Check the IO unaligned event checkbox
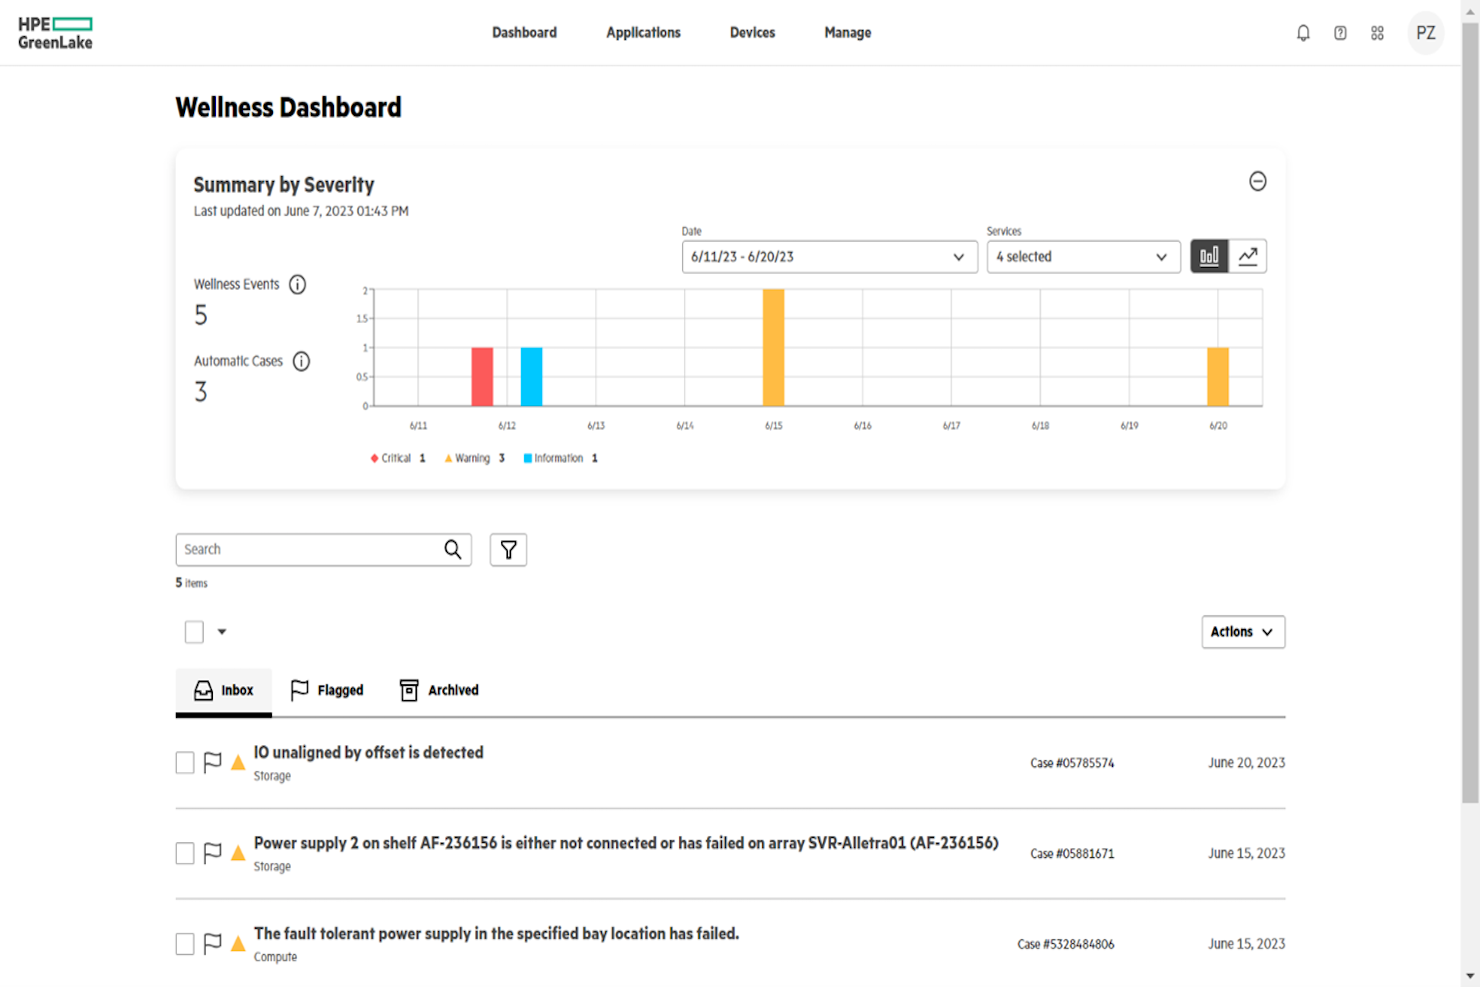 tap(185, 762)
